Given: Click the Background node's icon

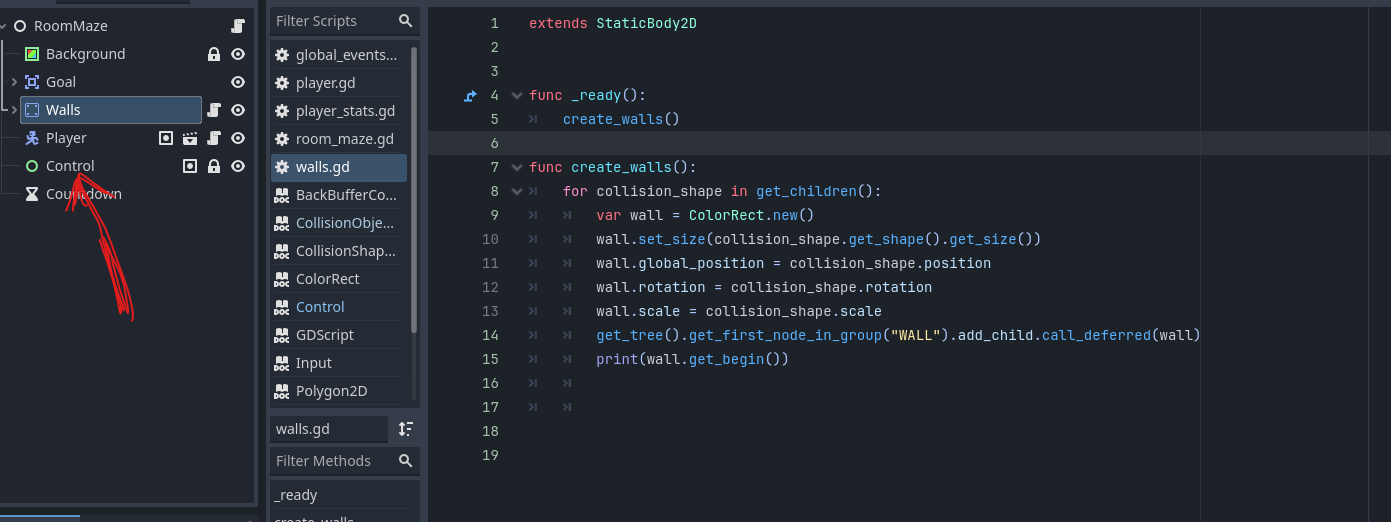Looking at the screenshot, I should click(32, 54).
